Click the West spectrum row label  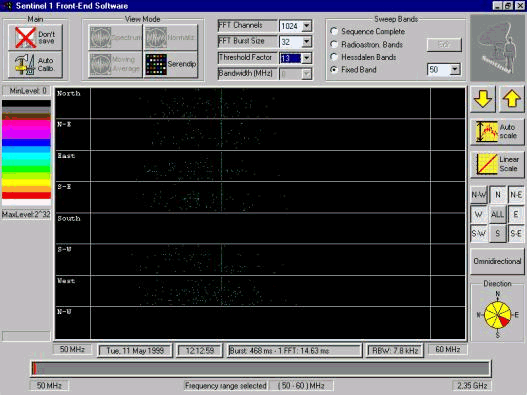[66, 281]
